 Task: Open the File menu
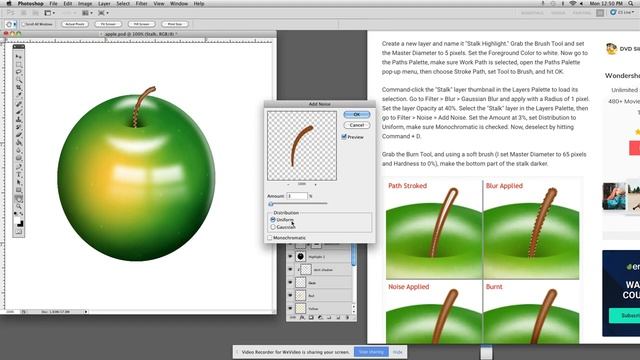tap(53, 4)
